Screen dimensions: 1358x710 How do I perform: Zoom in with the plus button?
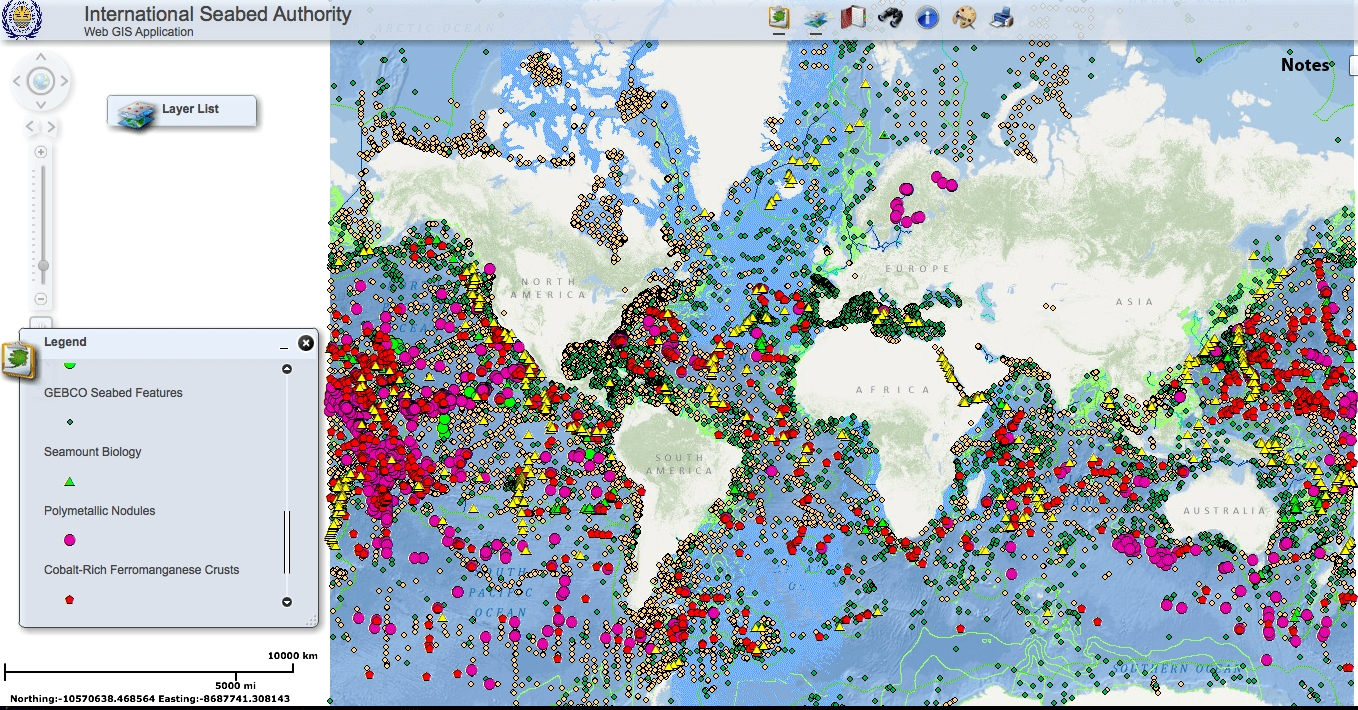click(41, 152)
